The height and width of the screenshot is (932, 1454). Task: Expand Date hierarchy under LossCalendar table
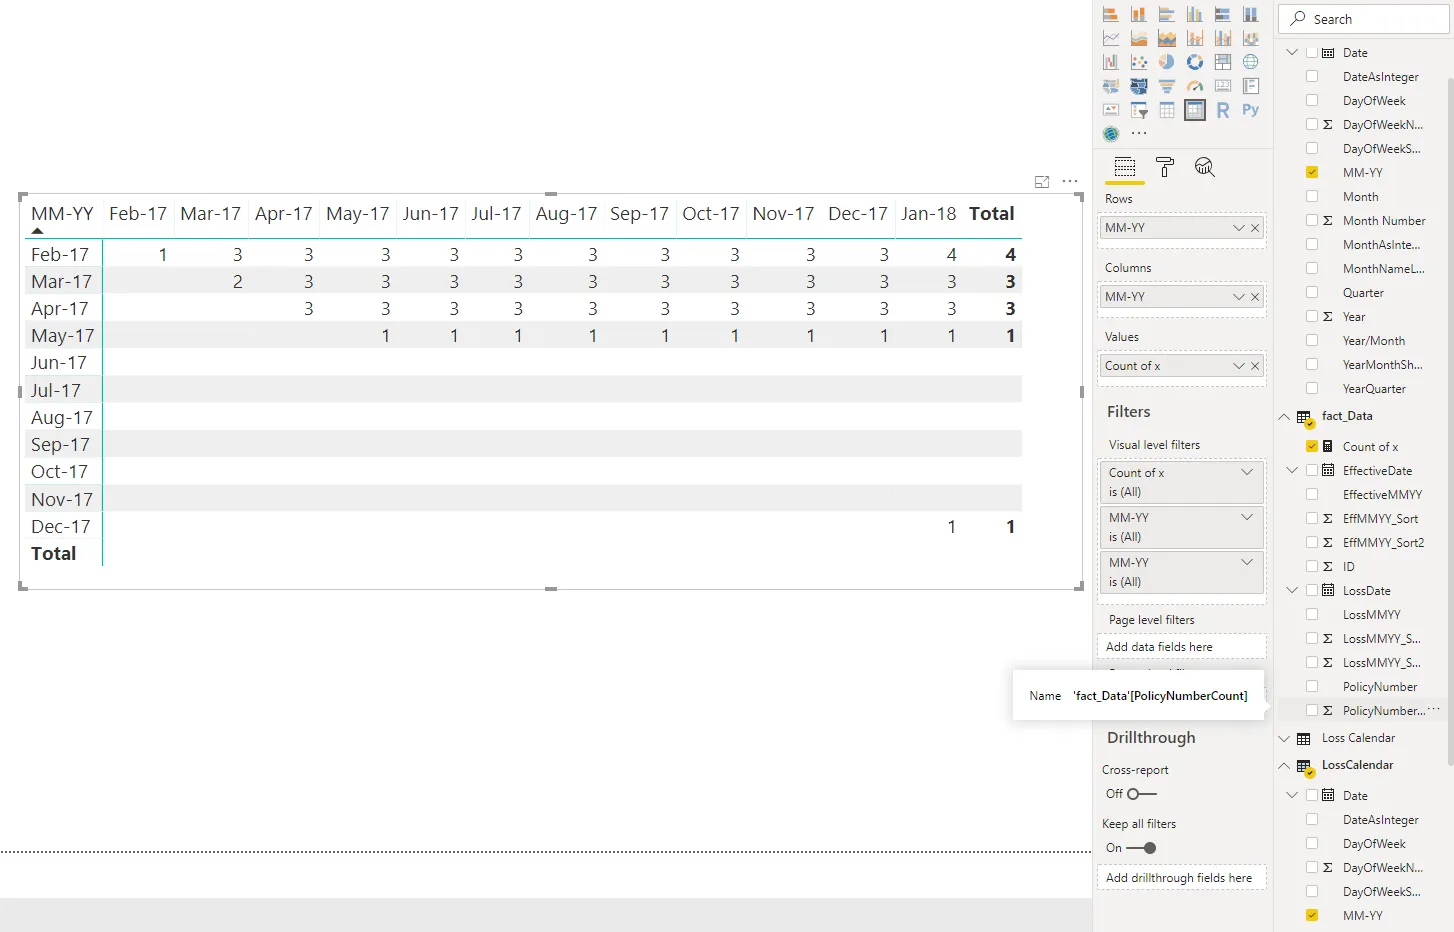1292,795
